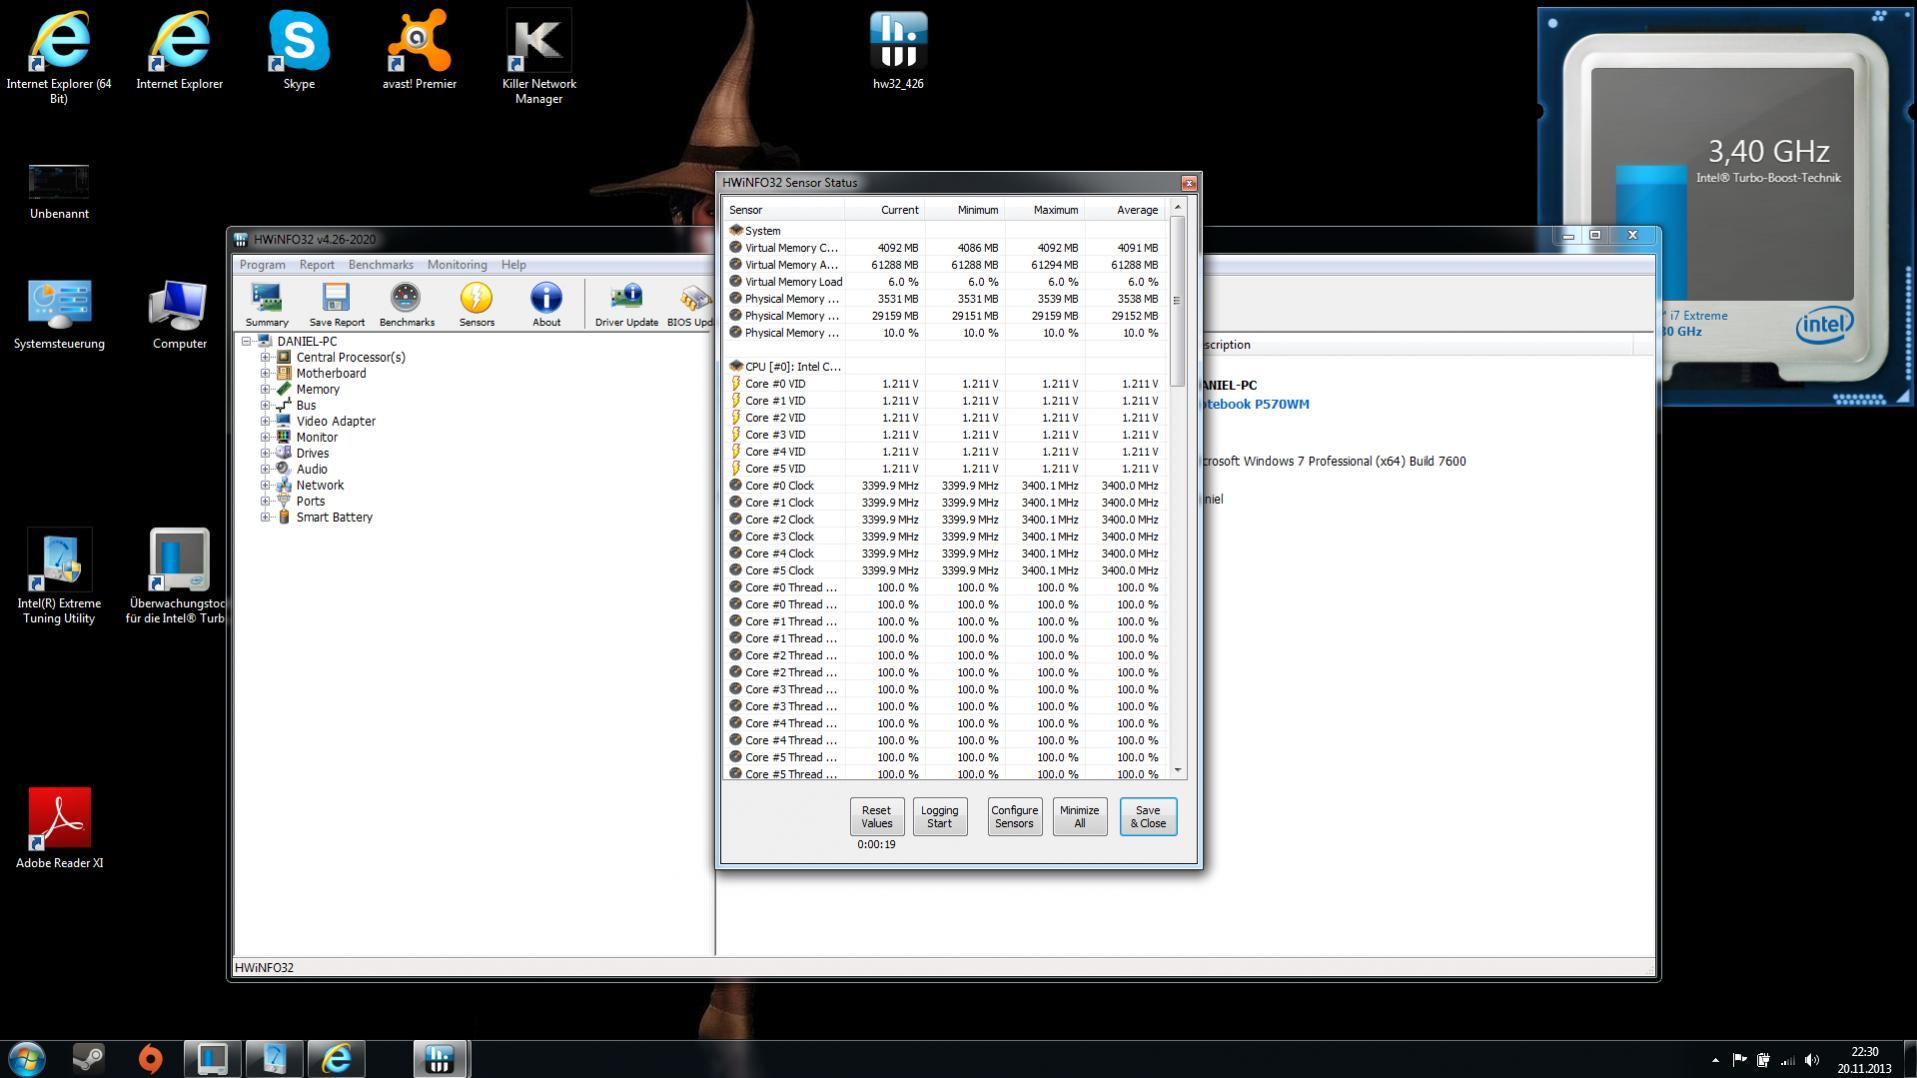The height and width of the screenshot is (1078, 1917).
Task: Expand the Video Adapter tree node
Action: (x=265, y=421)
